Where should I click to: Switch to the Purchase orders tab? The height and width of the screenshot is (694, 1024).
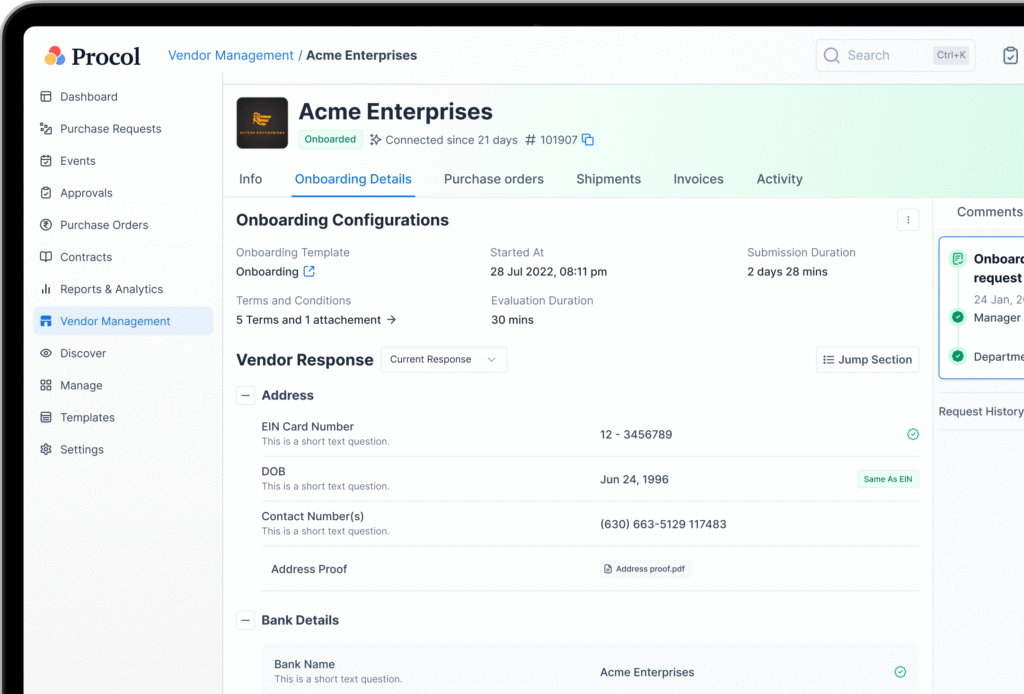coord(493,179)
